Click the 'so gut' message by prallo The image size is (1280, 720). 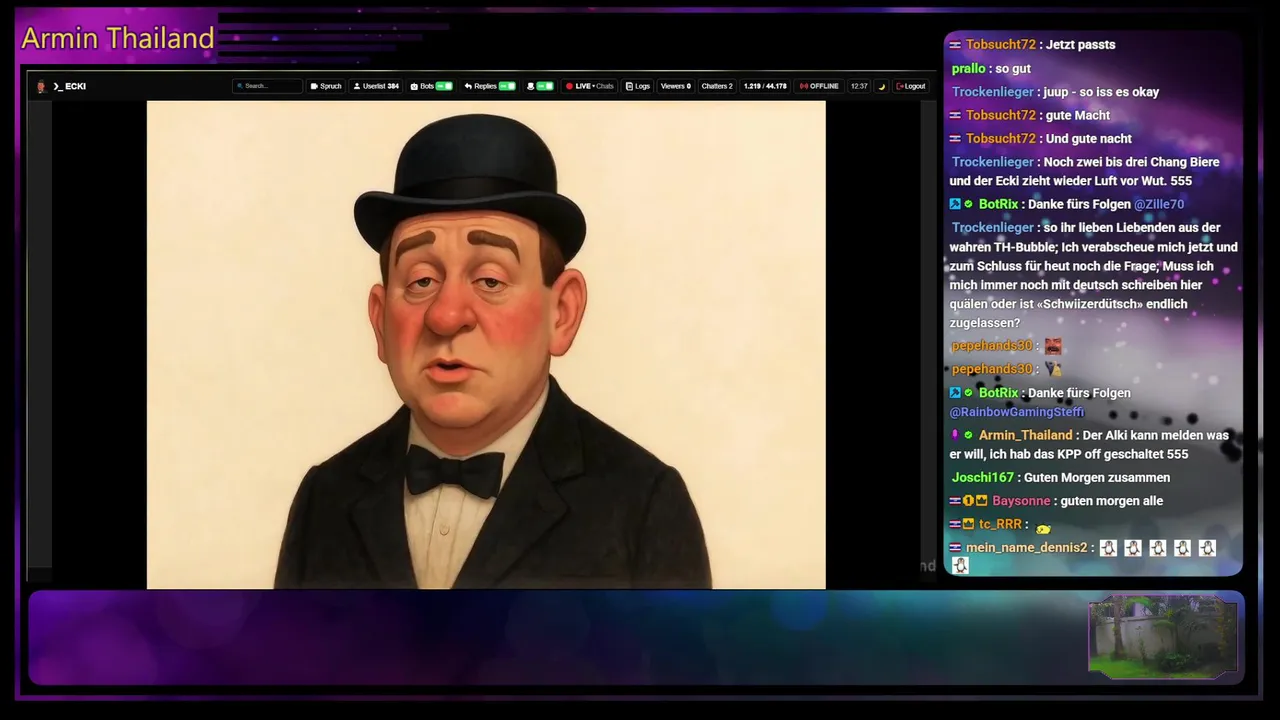[1013, 69]
